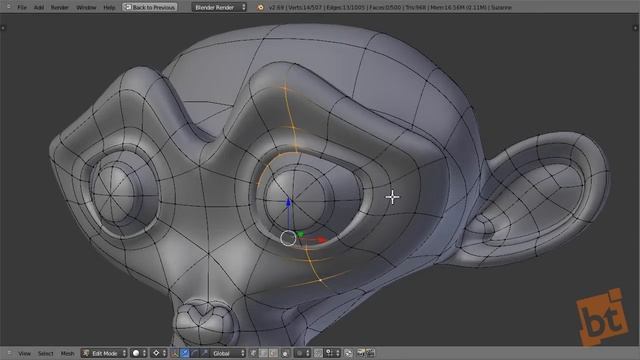Open the proportional editing dropdown

302,353
